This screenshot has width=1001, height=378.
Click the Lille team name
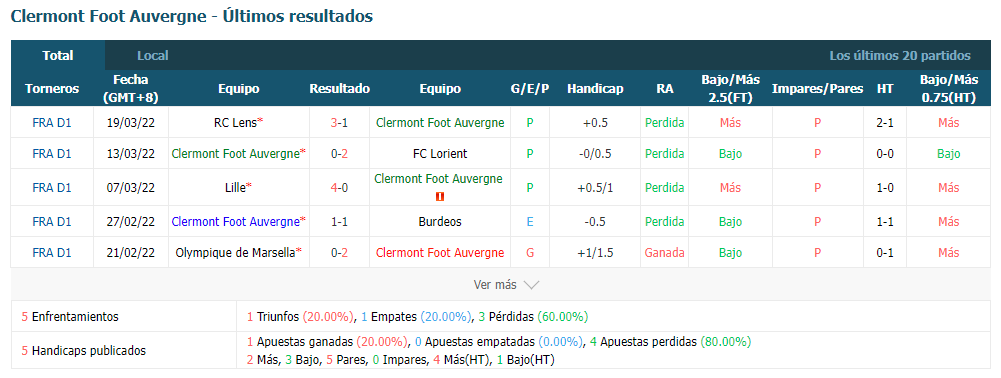236,188
